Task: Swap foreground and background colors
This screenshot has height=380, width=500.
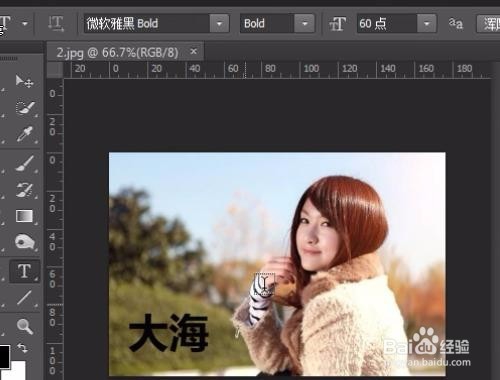Action: point(23,348)
